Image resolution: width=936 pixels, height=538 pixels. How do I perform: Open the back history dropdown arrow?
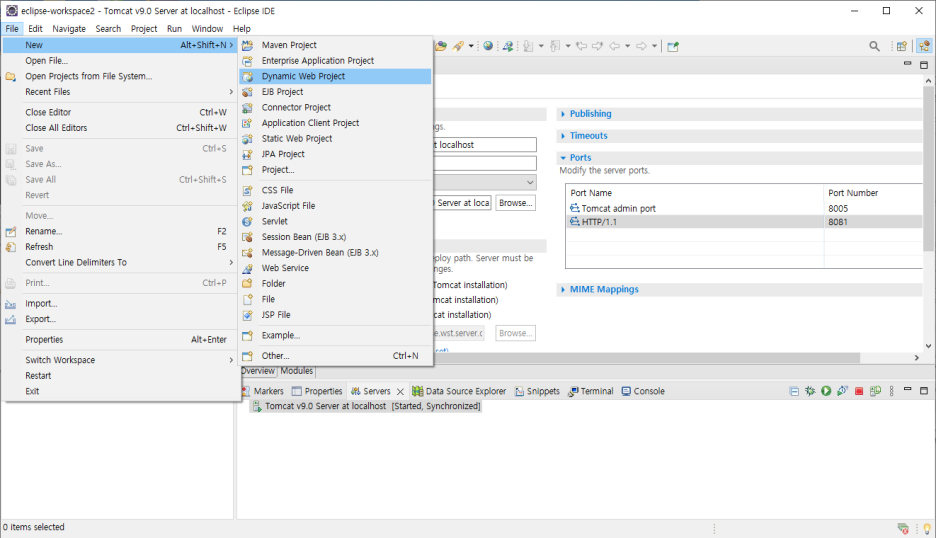click(627, 46)
